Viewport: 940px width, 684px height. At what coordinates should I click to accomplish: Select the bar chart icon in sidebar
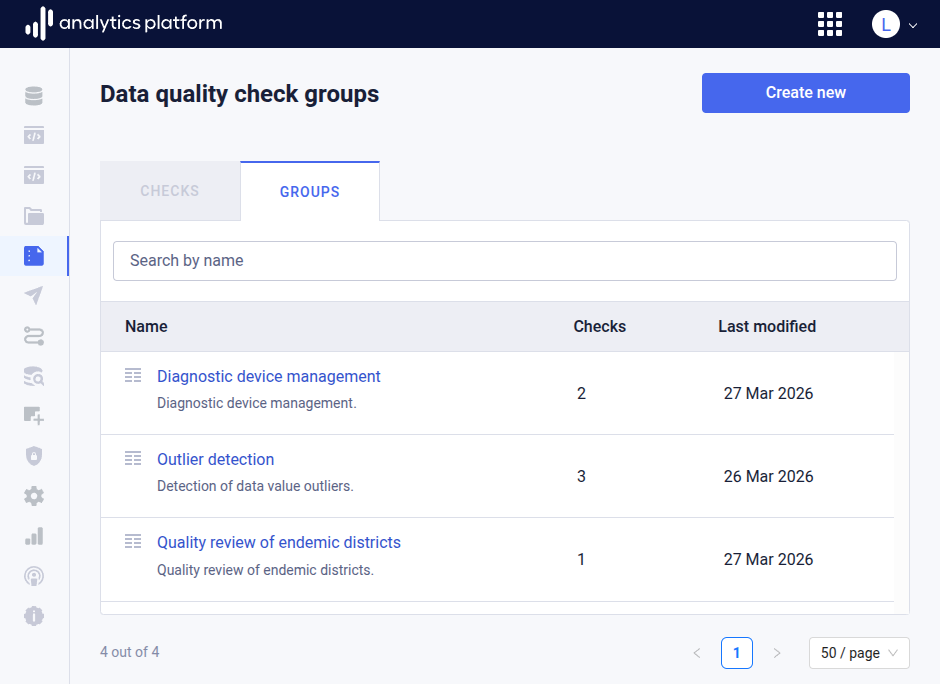click(33, 535)
